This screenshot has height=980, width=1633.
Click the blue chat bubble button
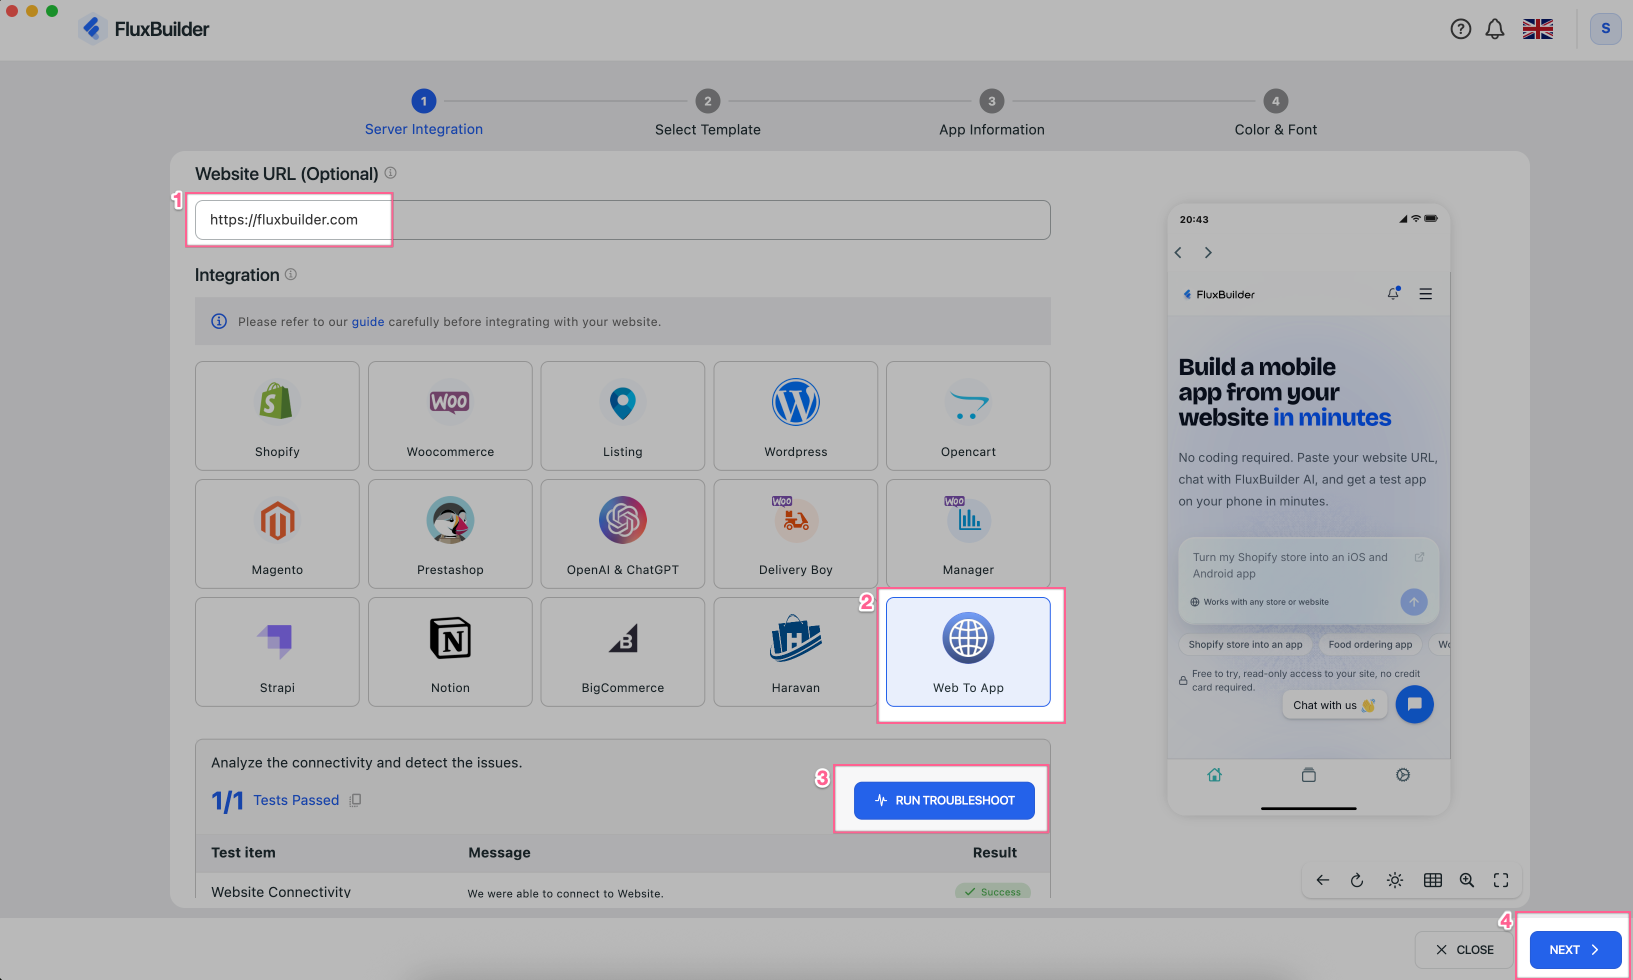point(1415,704)
